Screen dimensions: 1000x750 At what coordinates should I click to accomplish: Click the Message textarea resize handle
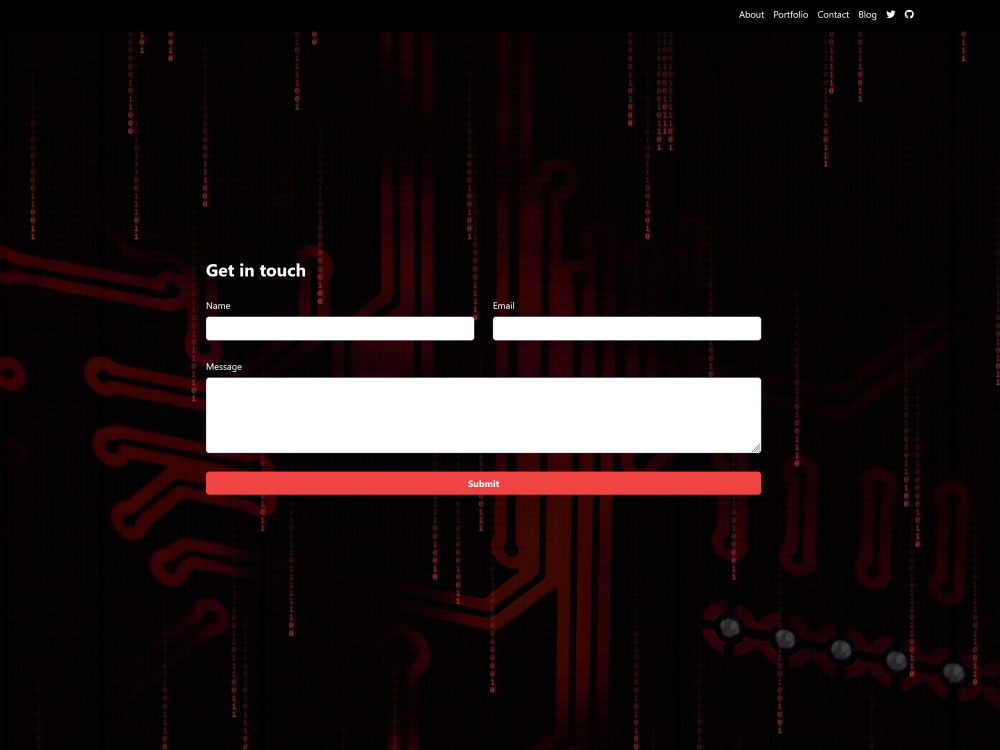pos(756,448)
